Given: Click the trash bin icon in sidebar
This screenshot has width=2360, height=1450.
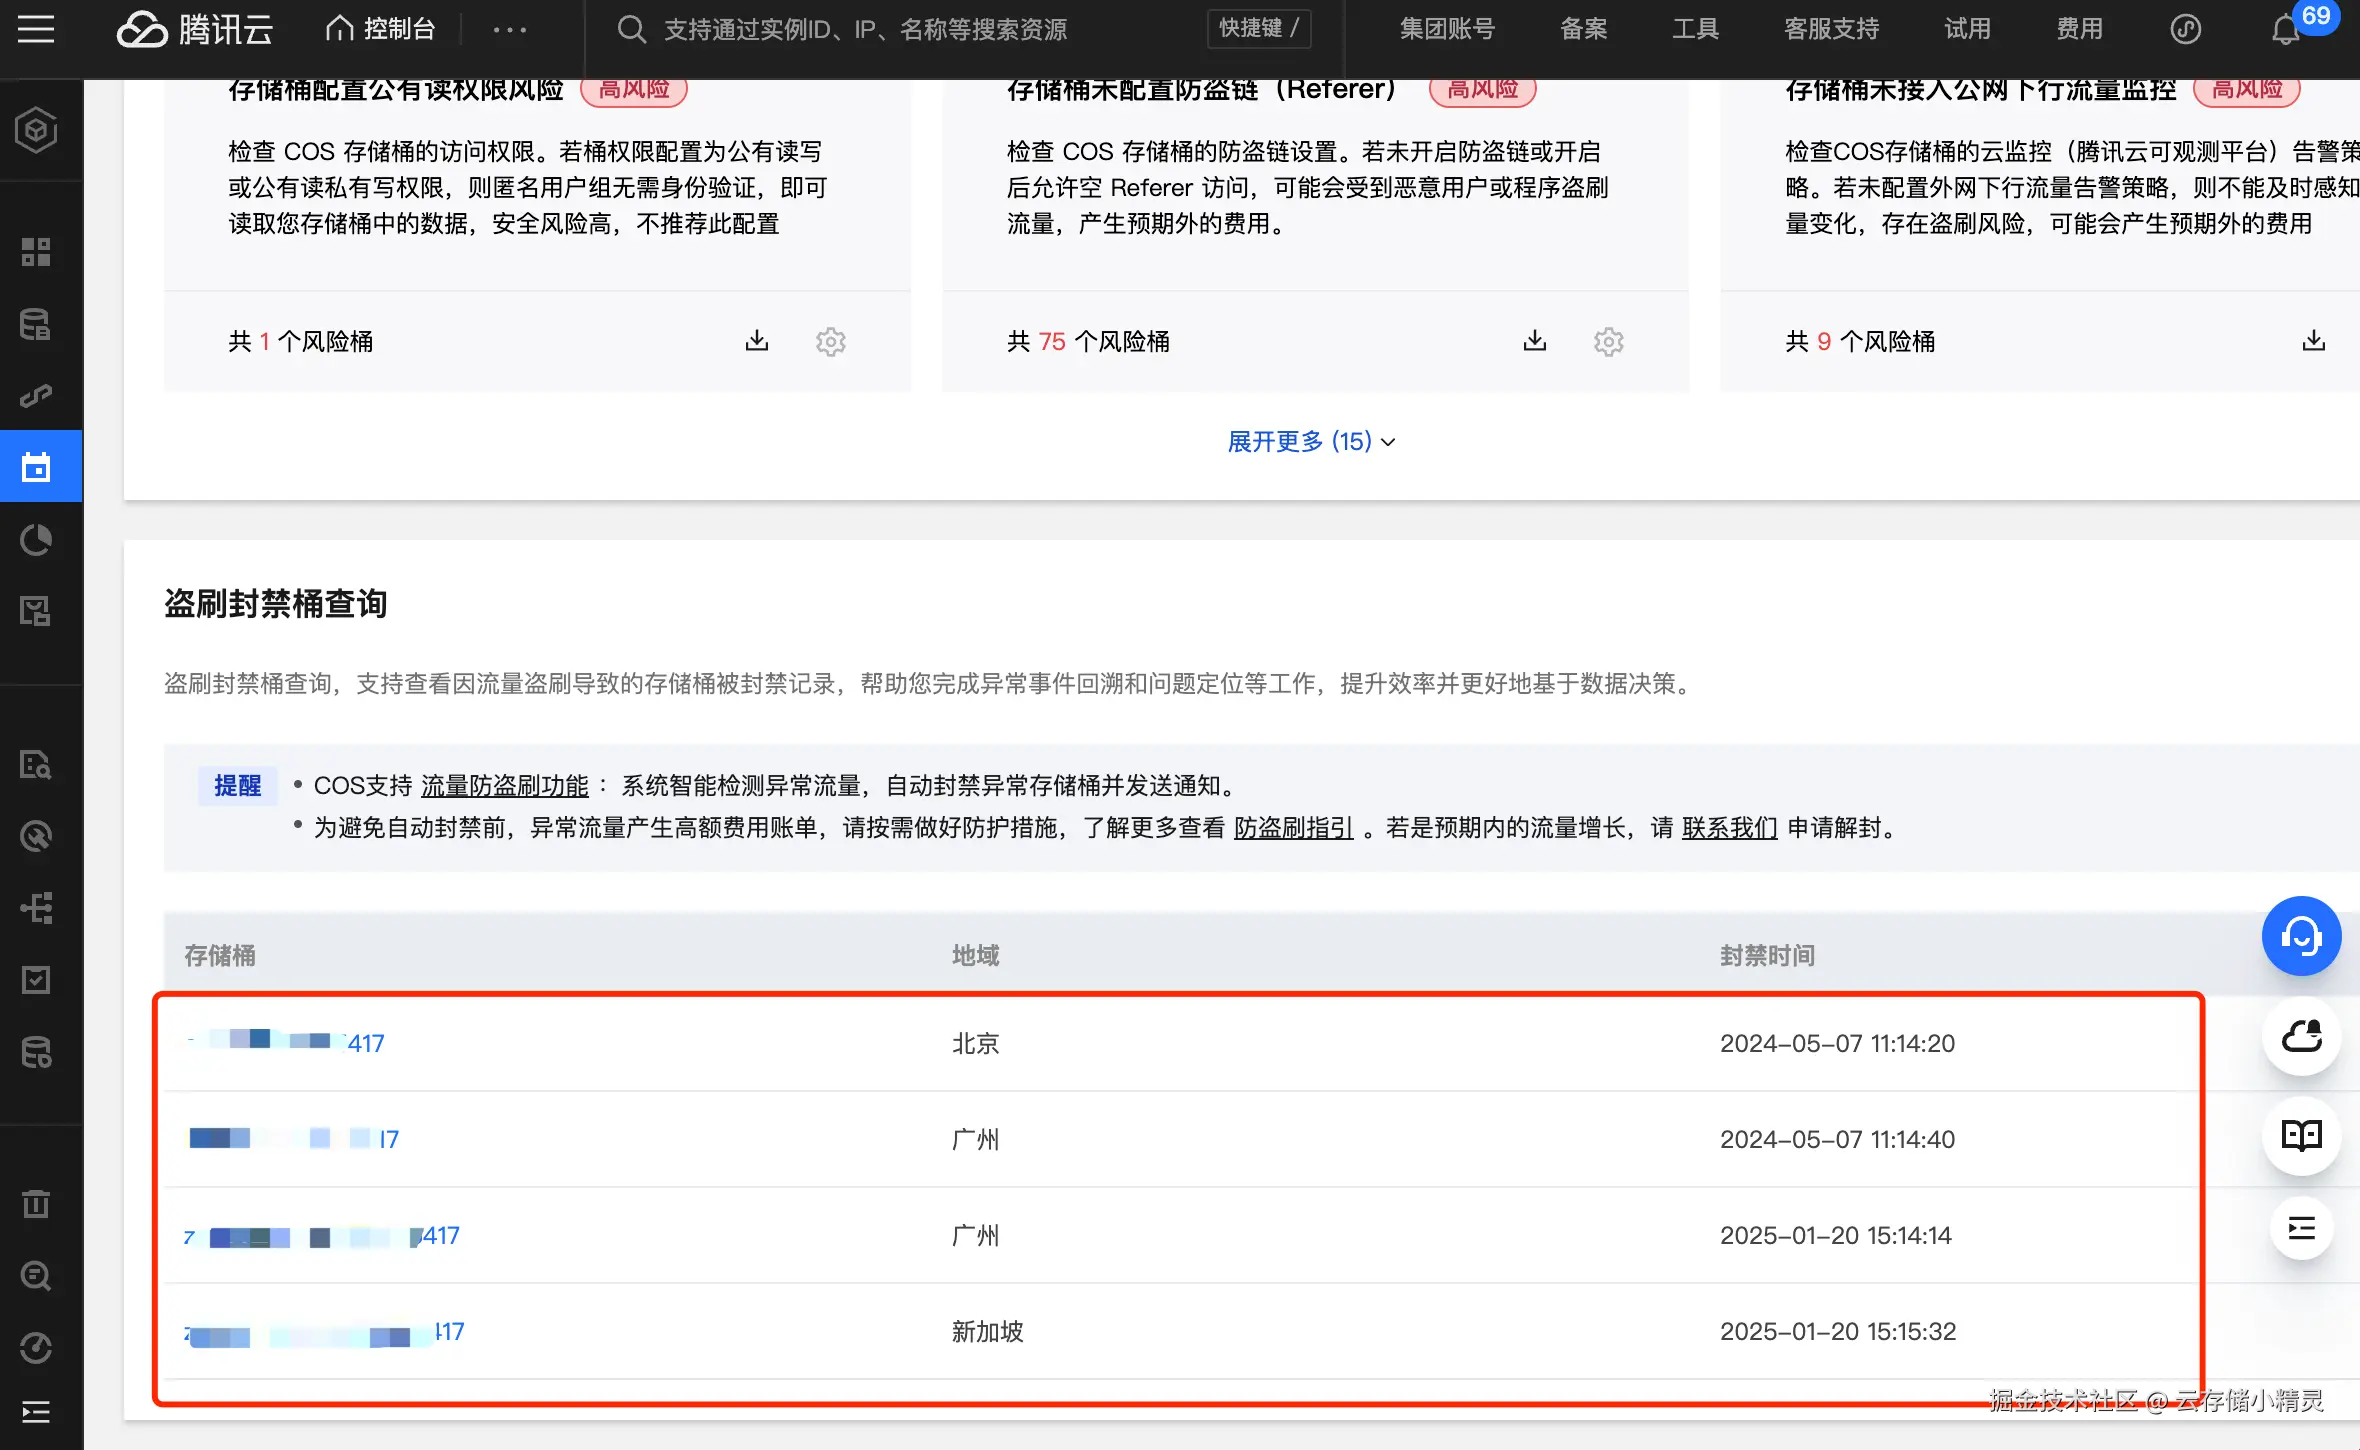Looking at the screenshot, I should (37, 1204).
